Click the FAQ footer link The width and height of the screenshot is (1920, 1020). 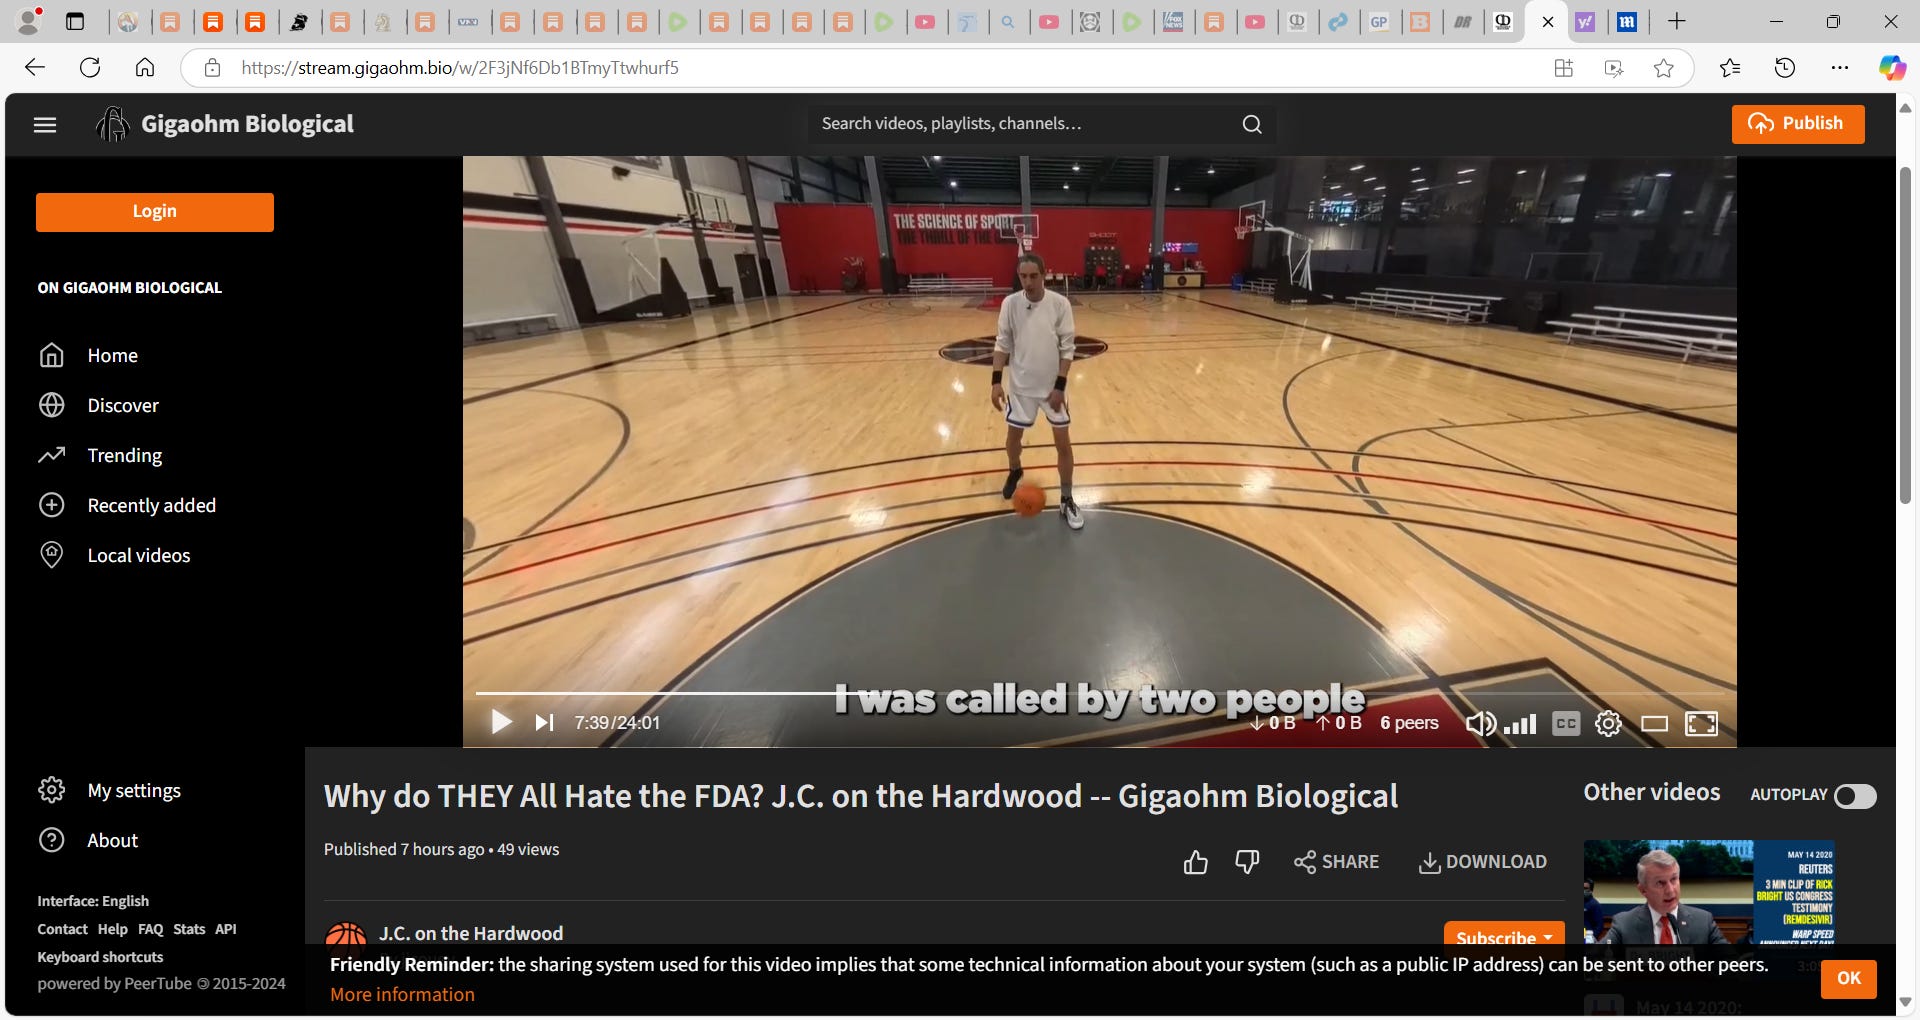point(150,929)
